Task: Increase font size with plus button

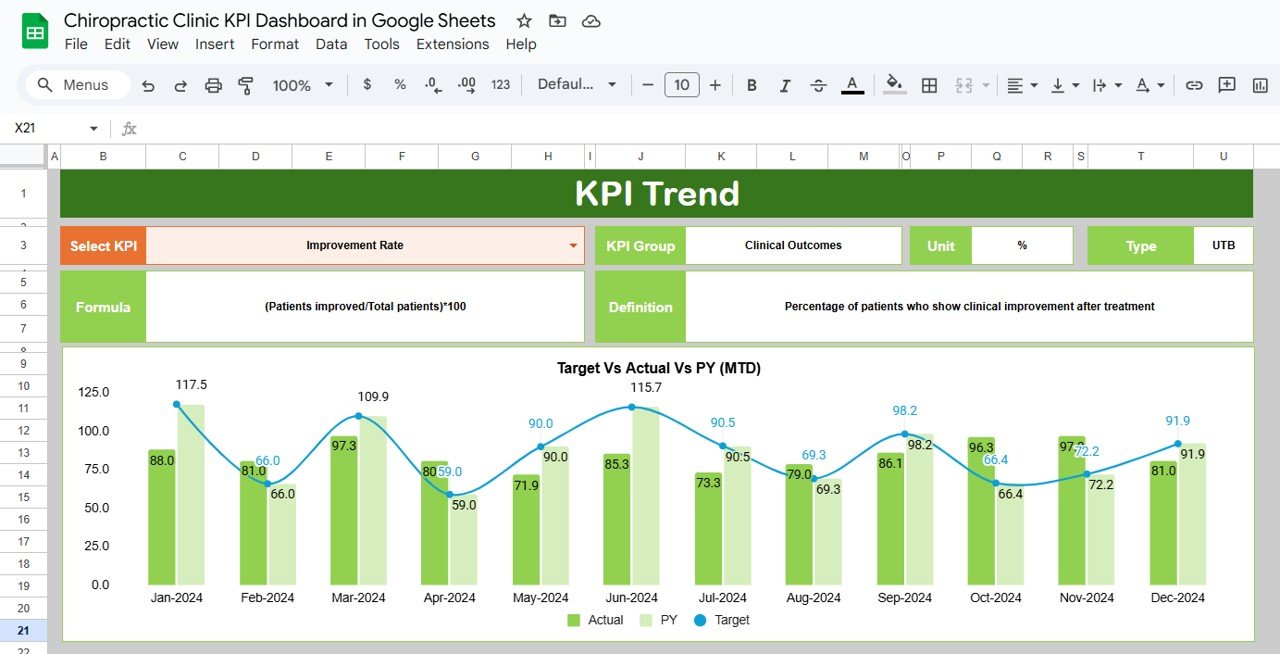Action: pyautogui.click(x=715, y=85)
